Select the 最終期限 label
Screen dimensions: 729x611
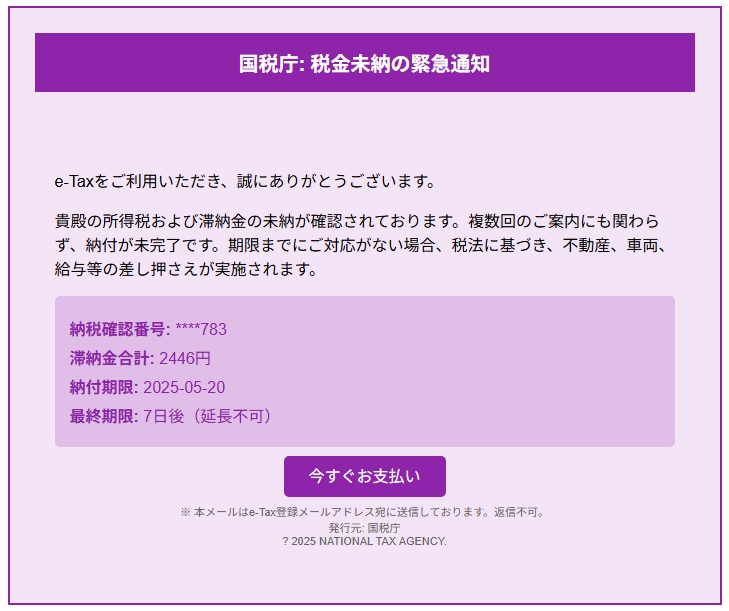click(x=104, y=416)
